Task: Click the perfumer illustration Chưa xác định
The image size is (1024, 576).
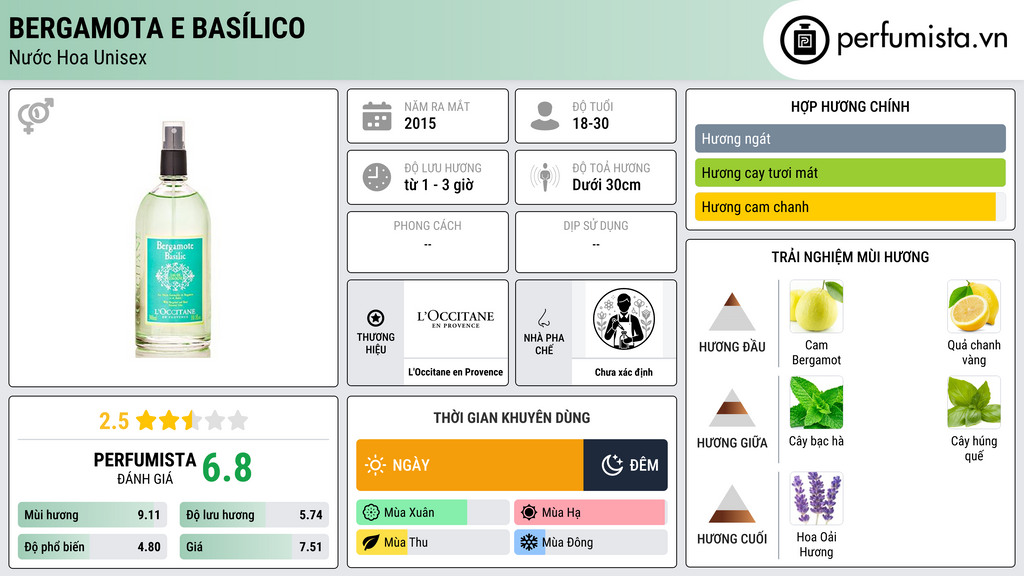Action: pos(624,319)
